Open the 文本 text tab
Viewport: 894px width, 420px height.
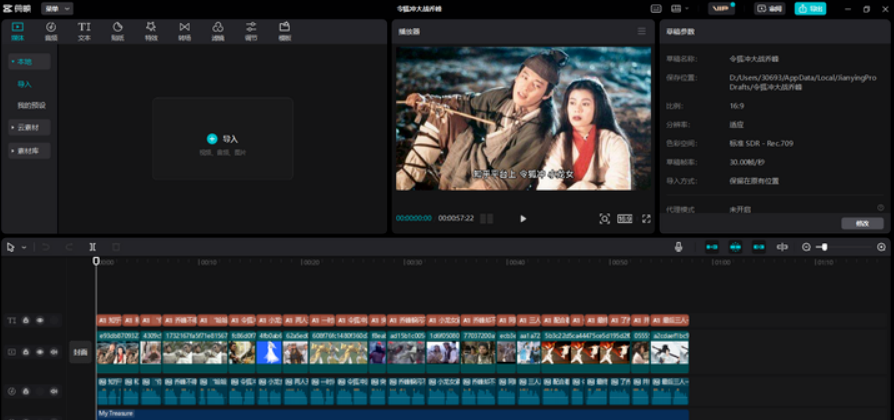(84, 31)
